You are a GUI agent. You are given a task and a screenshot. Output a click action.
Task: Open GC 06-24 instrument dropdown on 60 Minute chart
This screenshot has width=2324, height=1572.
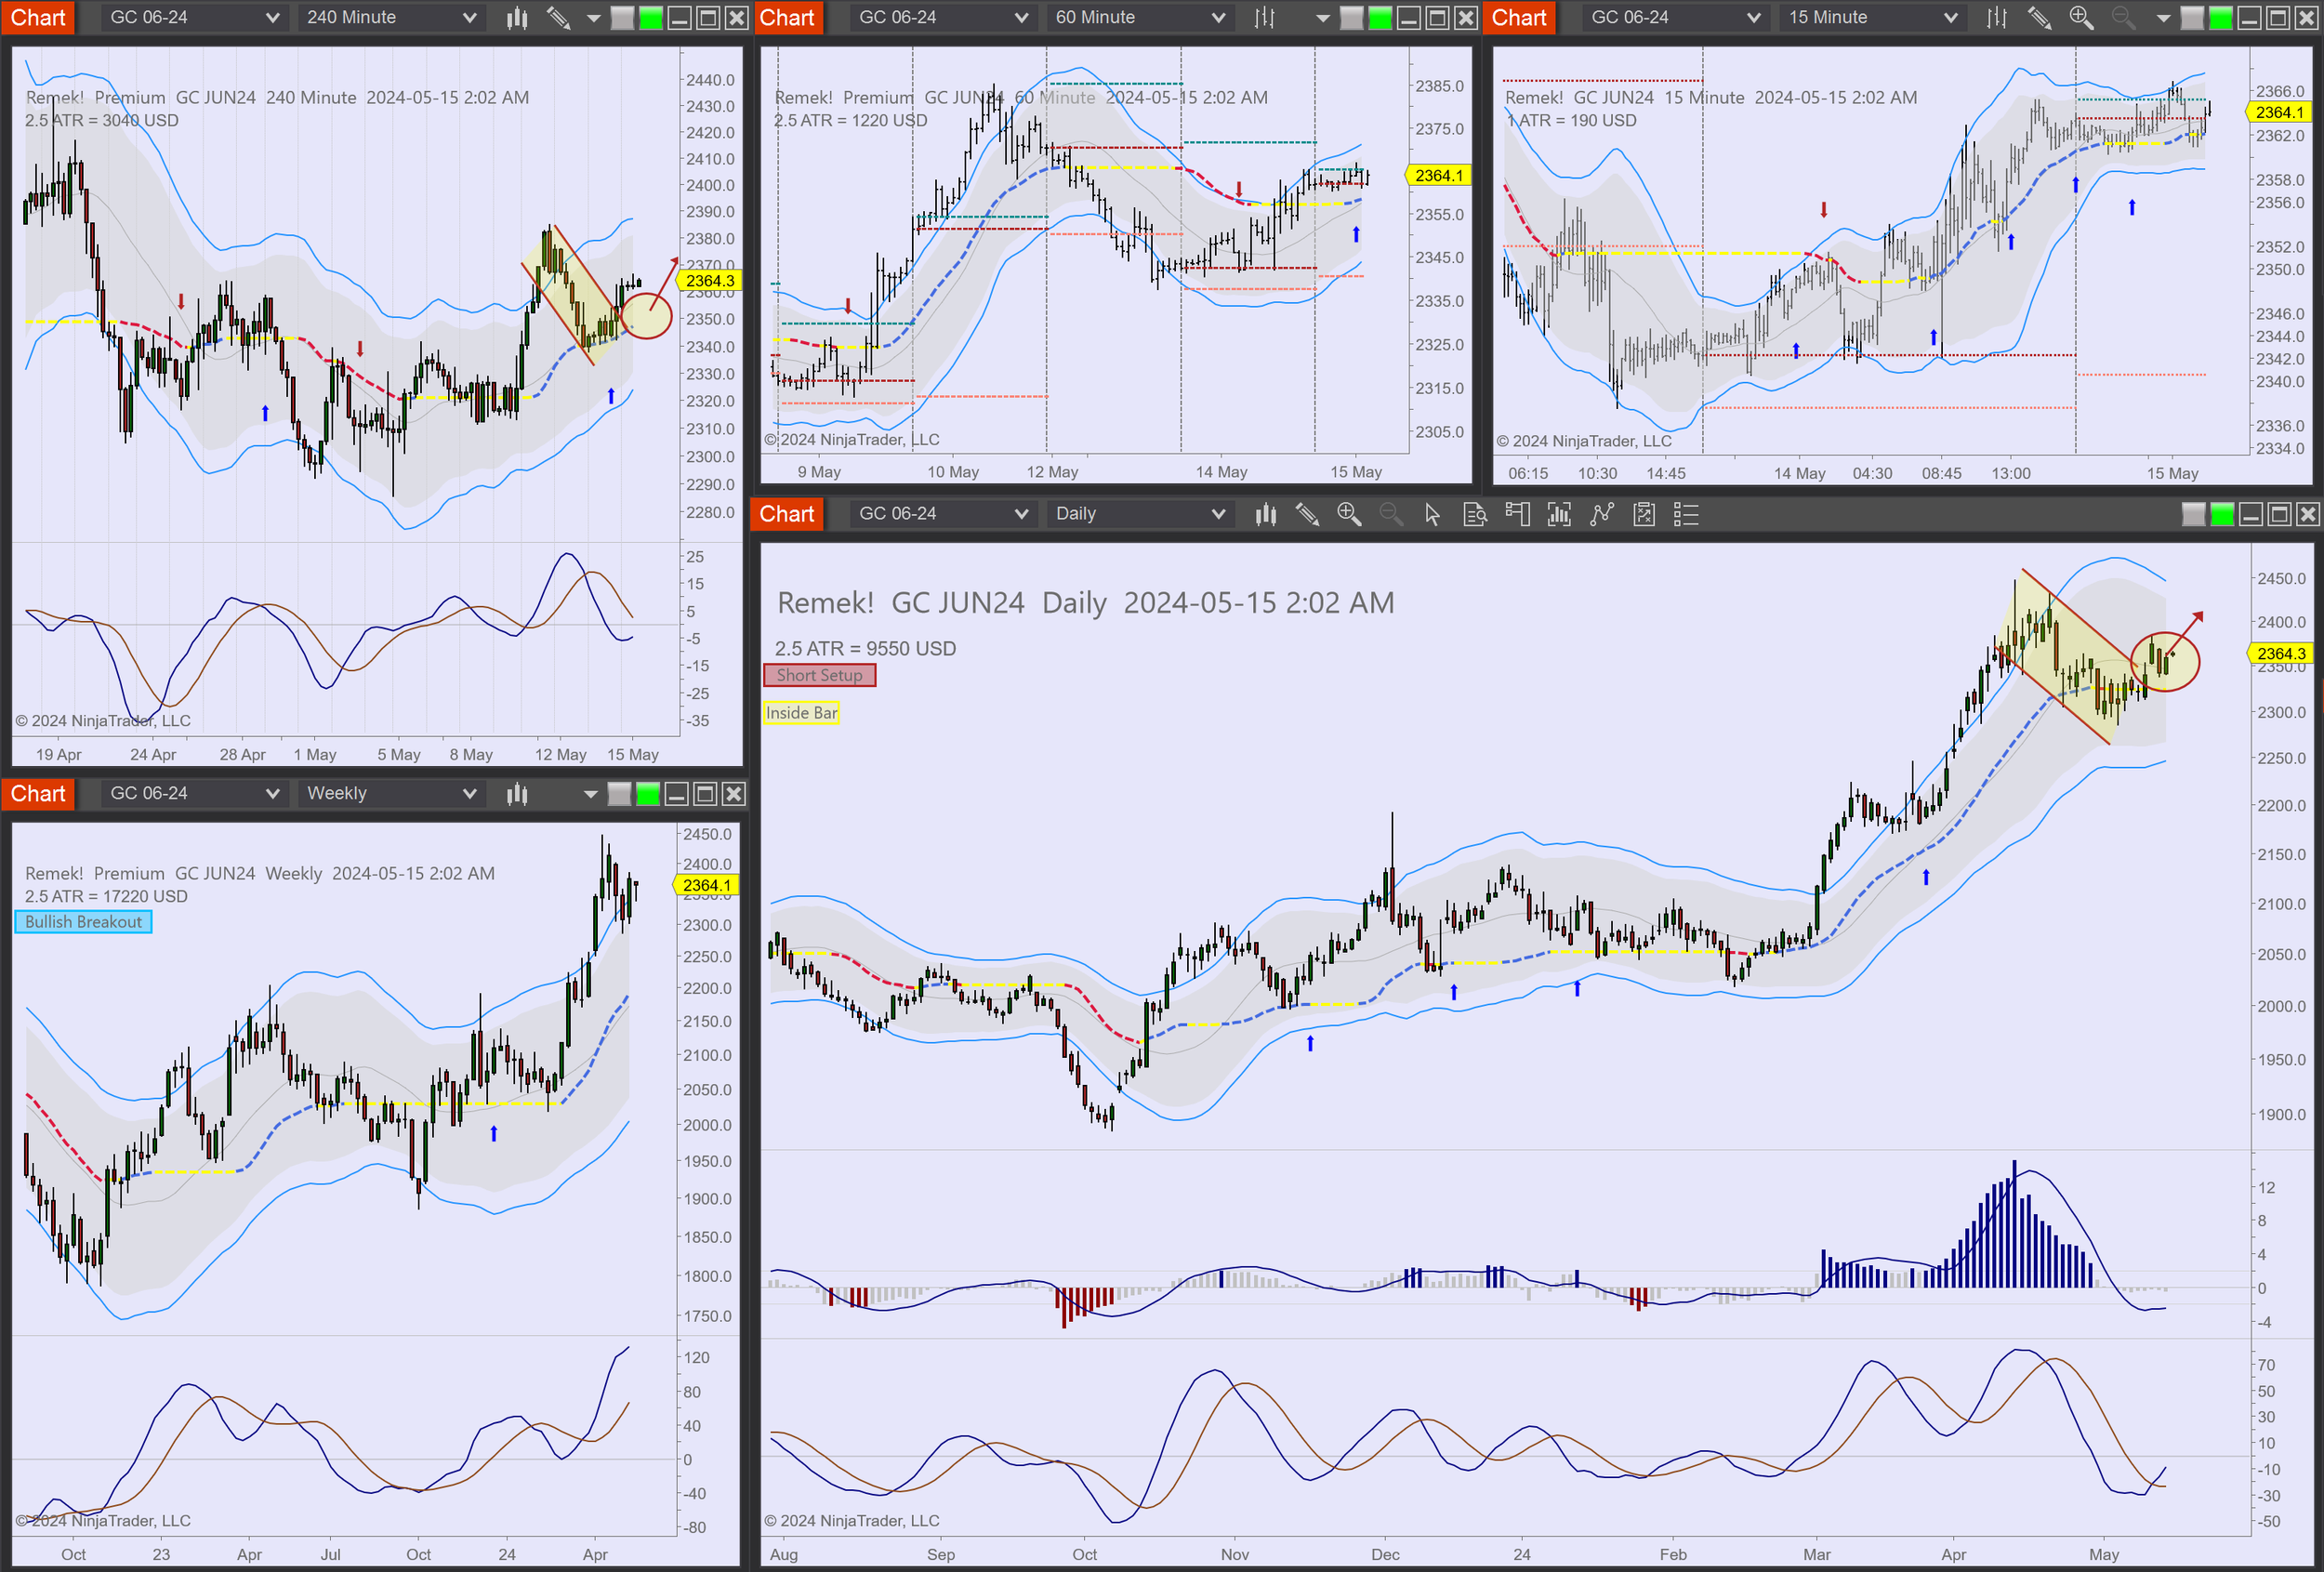(x=942, y=17)
